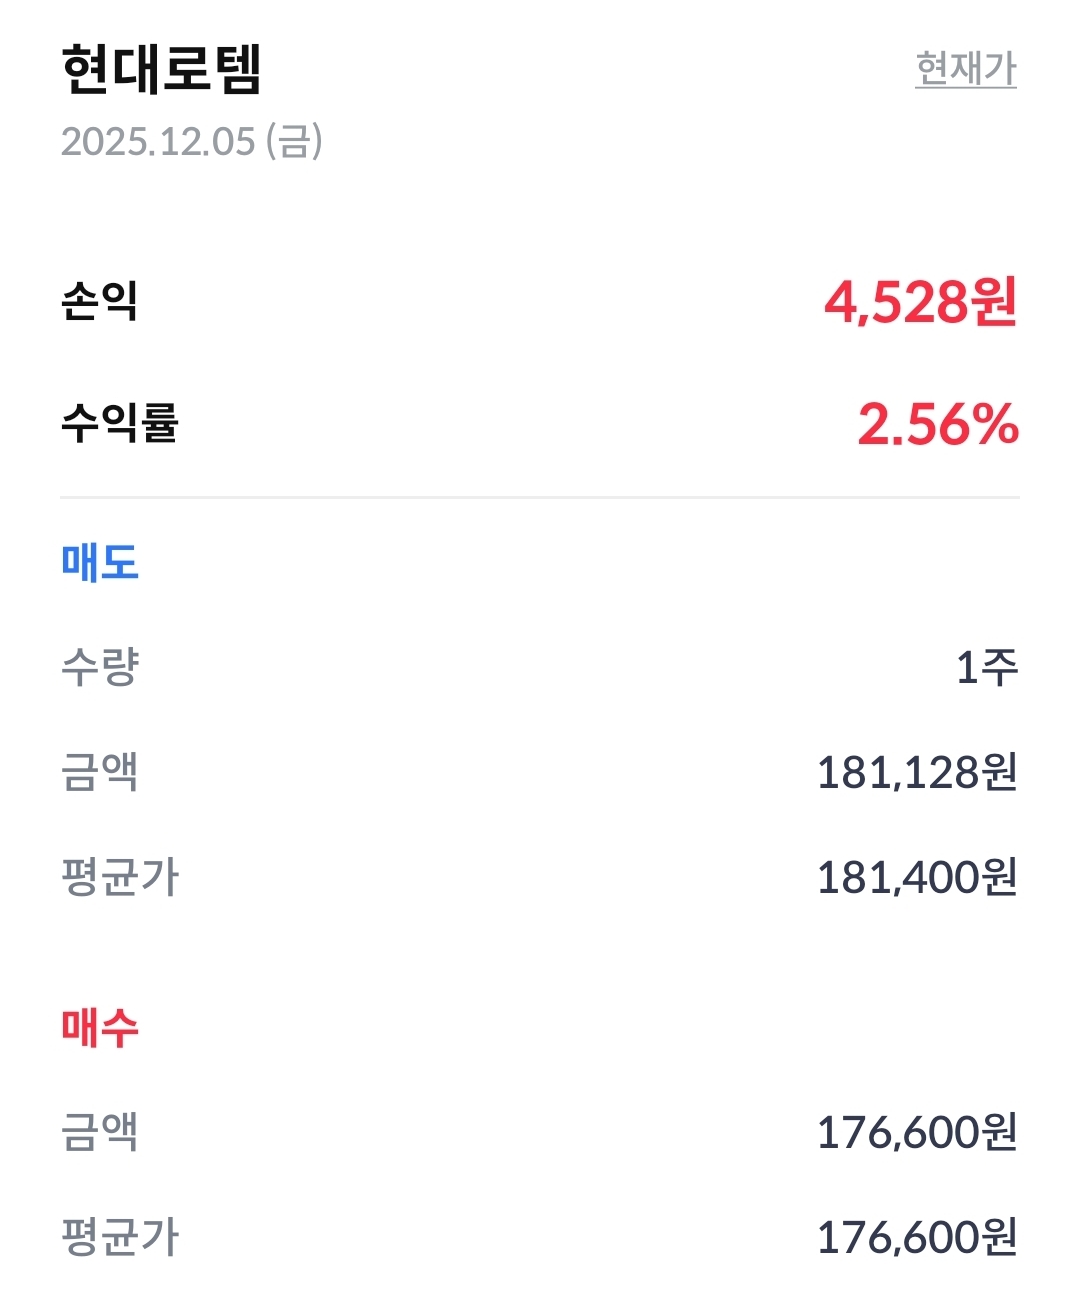Tap the 현대로템 stock title
1080x1291 pixels.
point(161,69)
